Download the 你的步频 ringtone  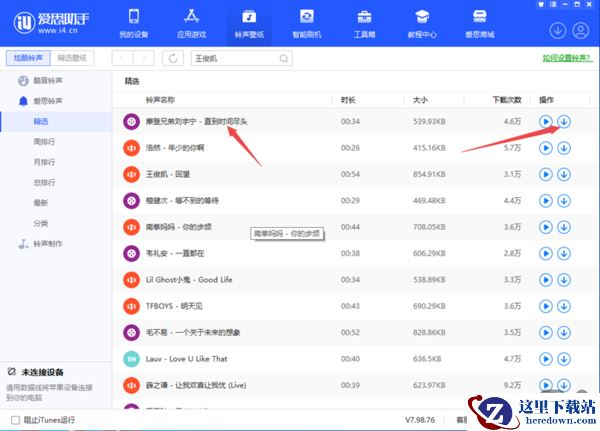pos(564,227)
